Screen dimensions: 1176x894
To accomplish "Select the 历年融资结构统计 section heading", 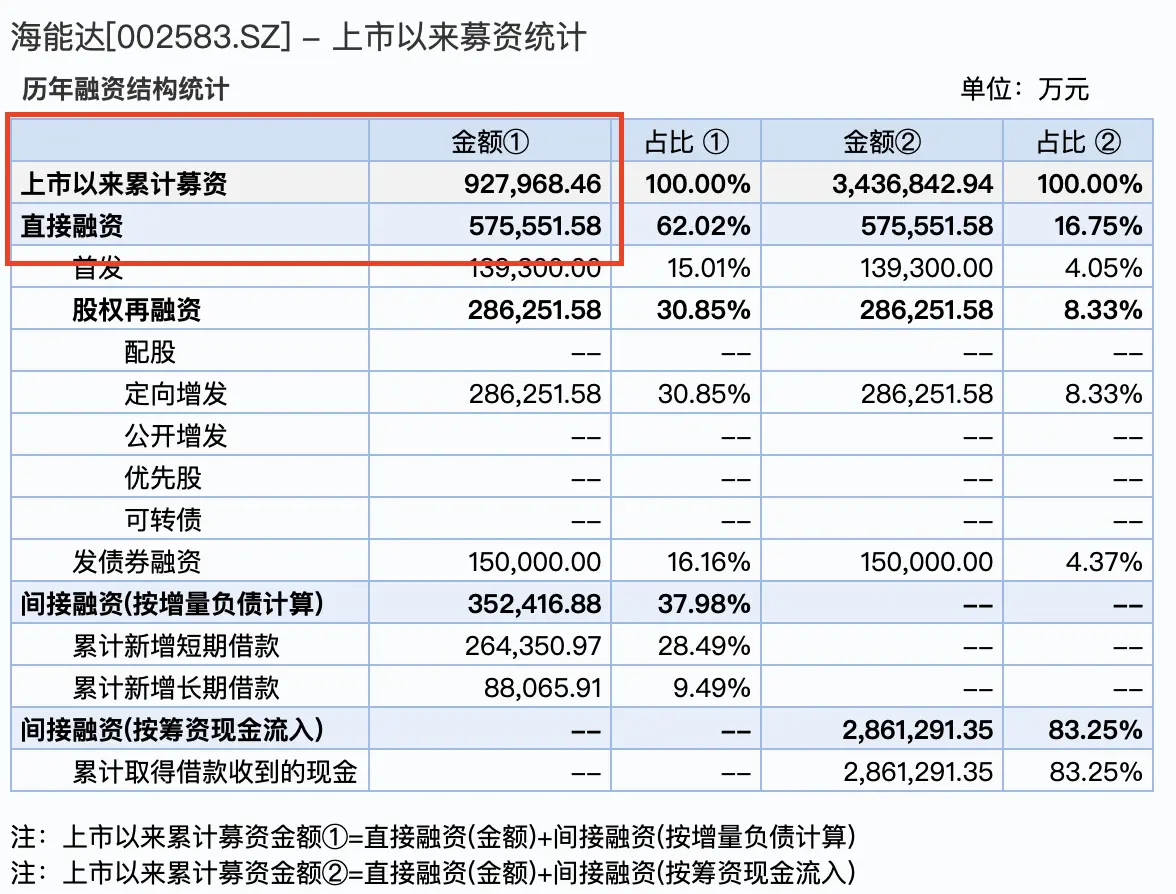I will (x=126, y=90).
